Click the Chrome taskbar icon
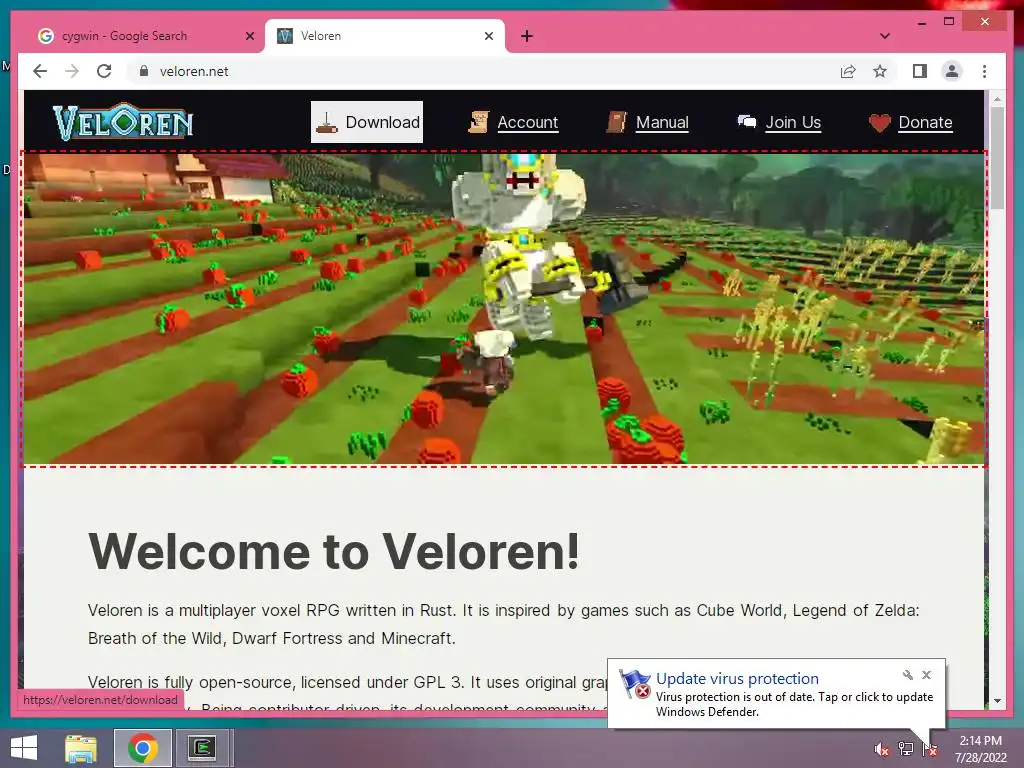1024x768 pixels. [x=142, y=748]
